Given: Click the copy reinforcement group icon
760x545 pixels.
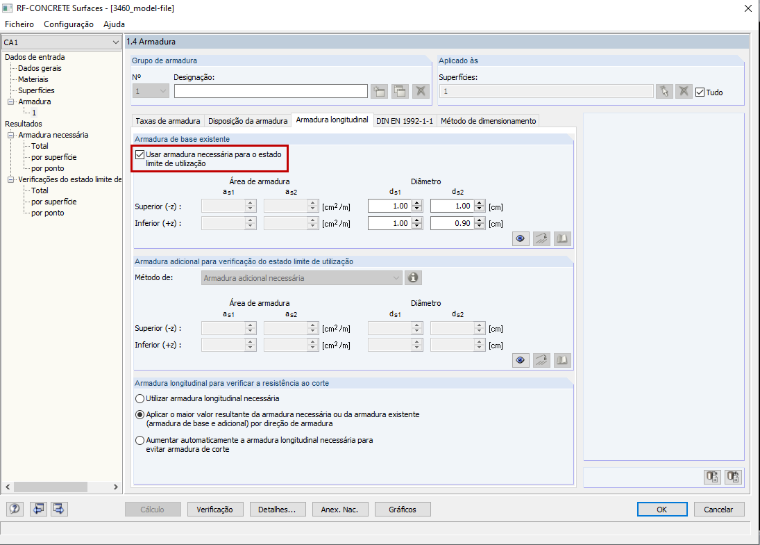Looking at the screenshot, I should pos(400,91).
